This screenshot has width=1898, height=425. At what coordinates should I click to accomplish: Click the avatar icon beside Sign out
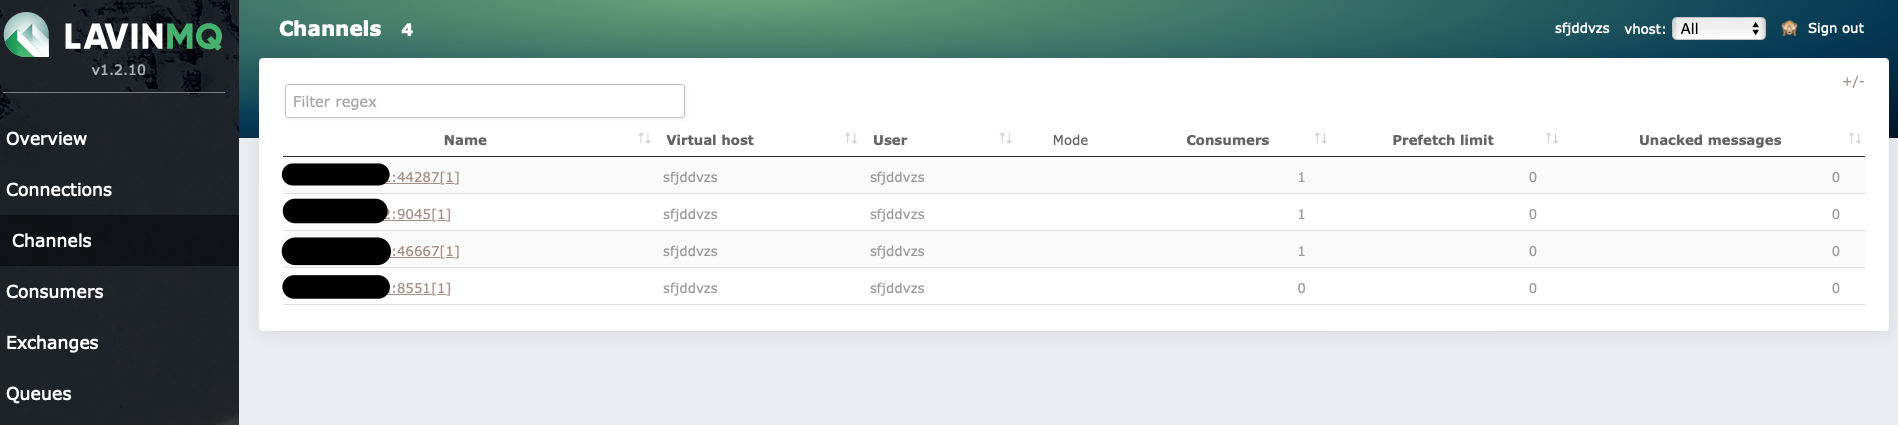coord(1790,29)
